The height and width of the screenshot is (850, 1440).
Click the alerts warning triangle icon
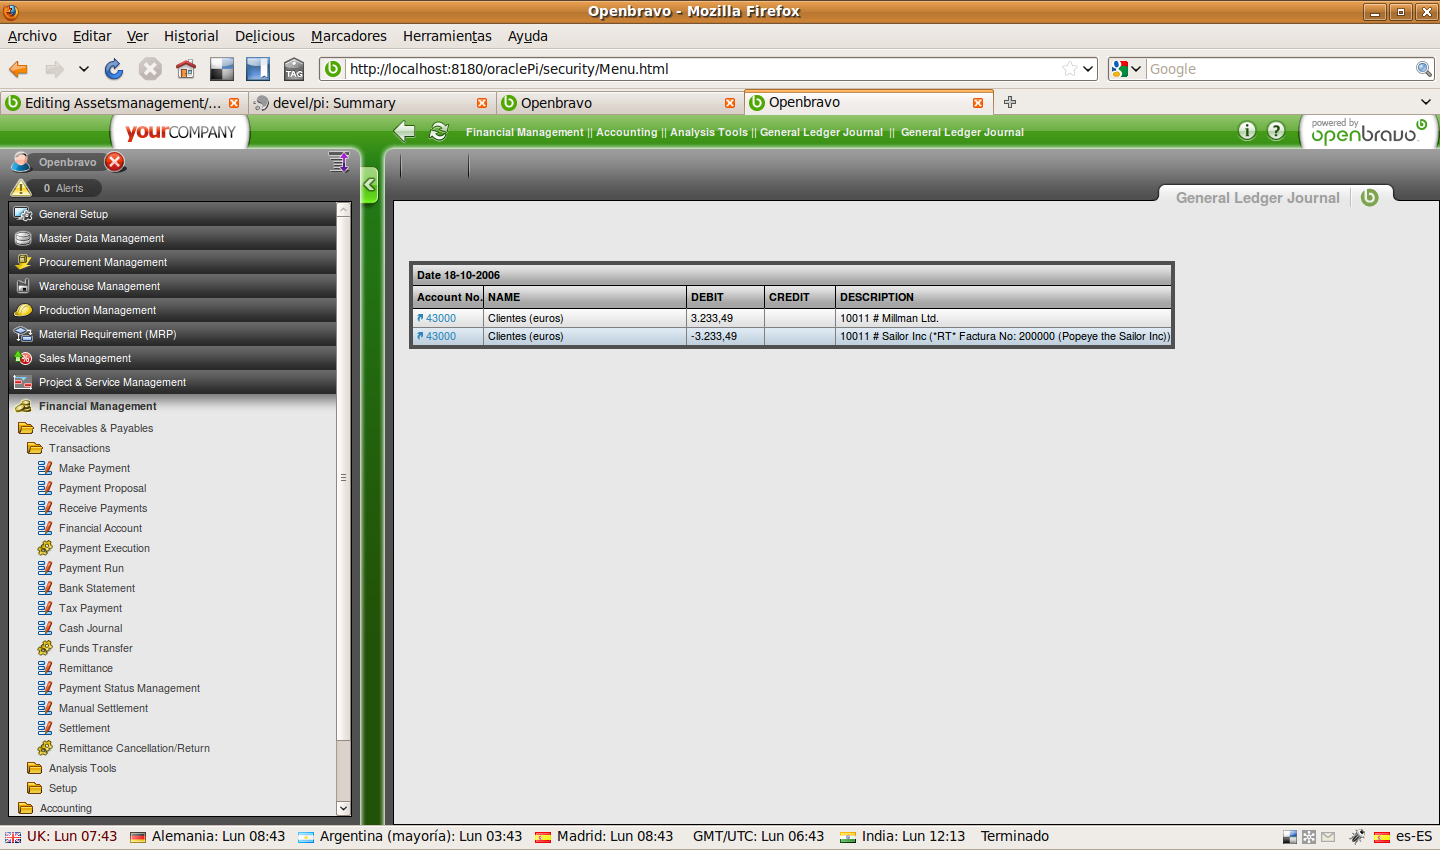21,187
